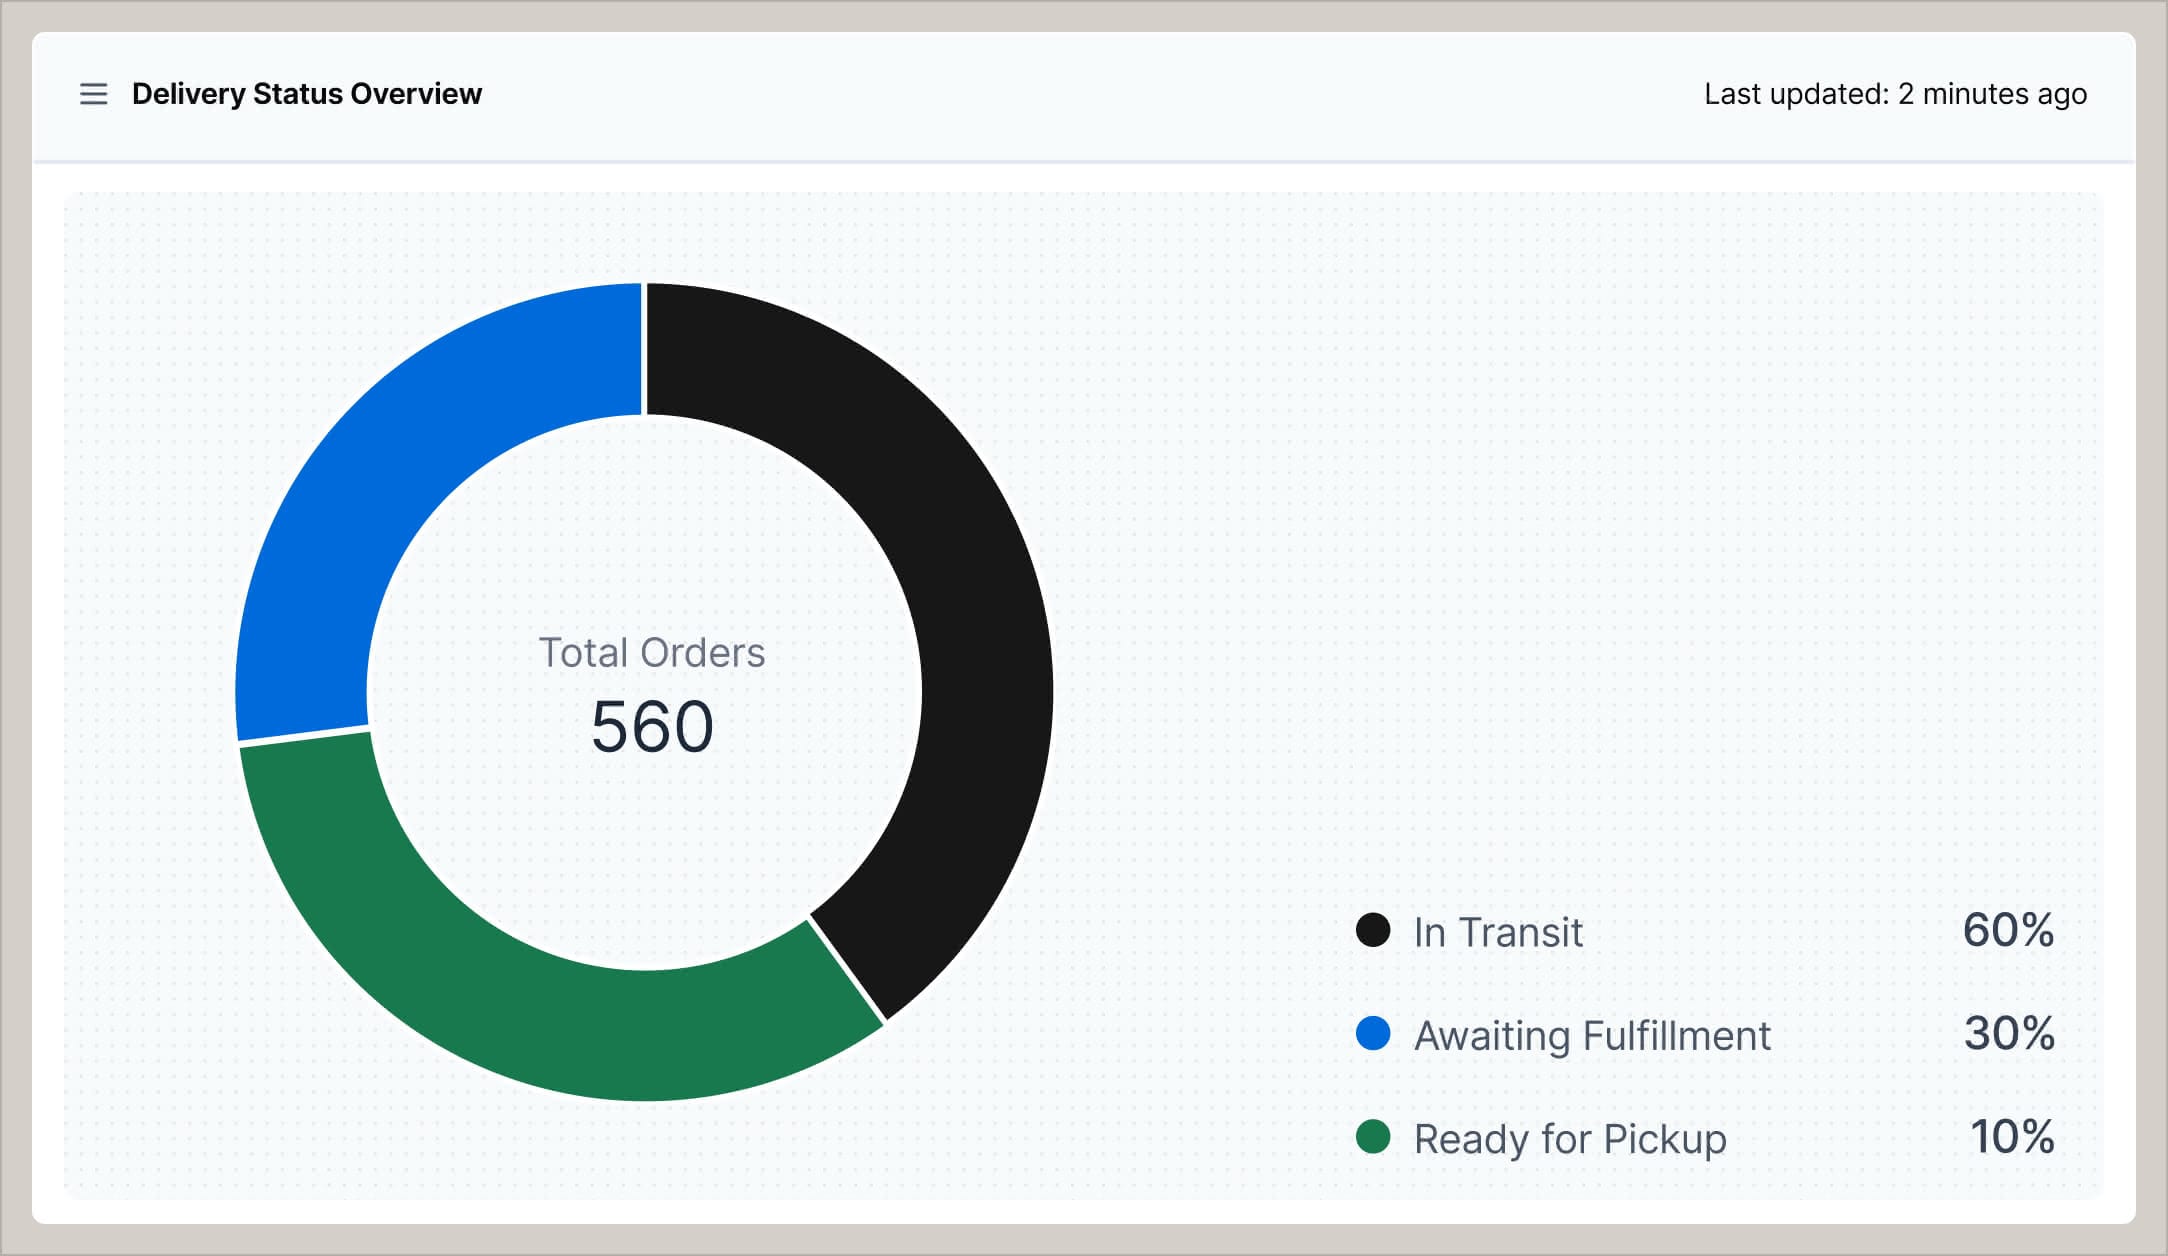Click the Last updated timestamp text

tap(1895, 93)
